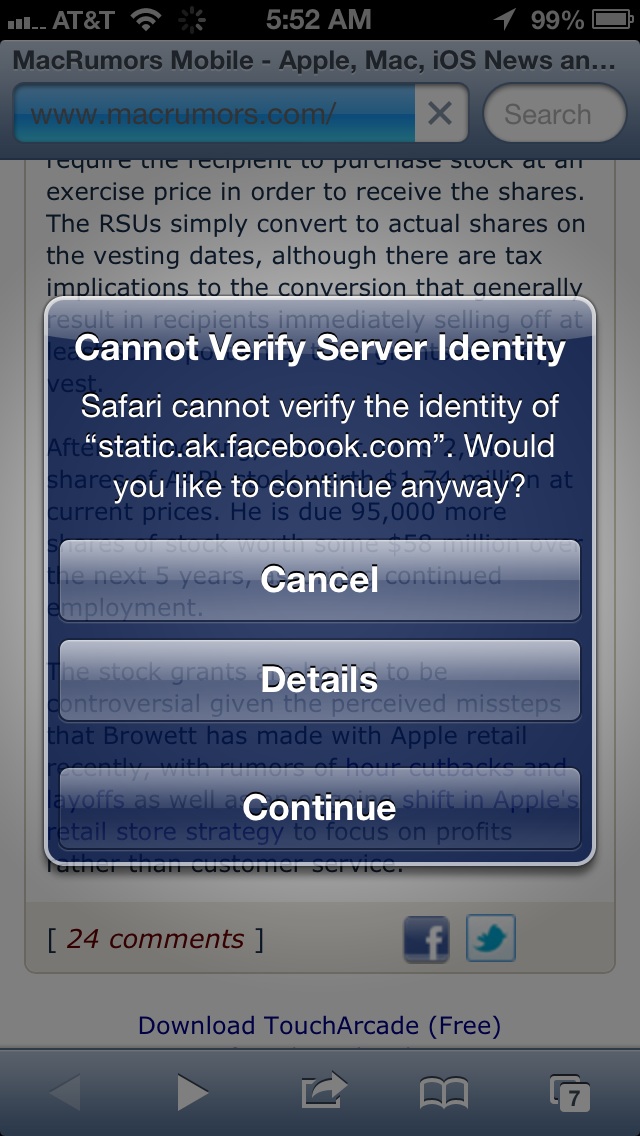Tap the Cancel button in the alert
This screenshot has height=1136, width=640.
pos(320,580)
